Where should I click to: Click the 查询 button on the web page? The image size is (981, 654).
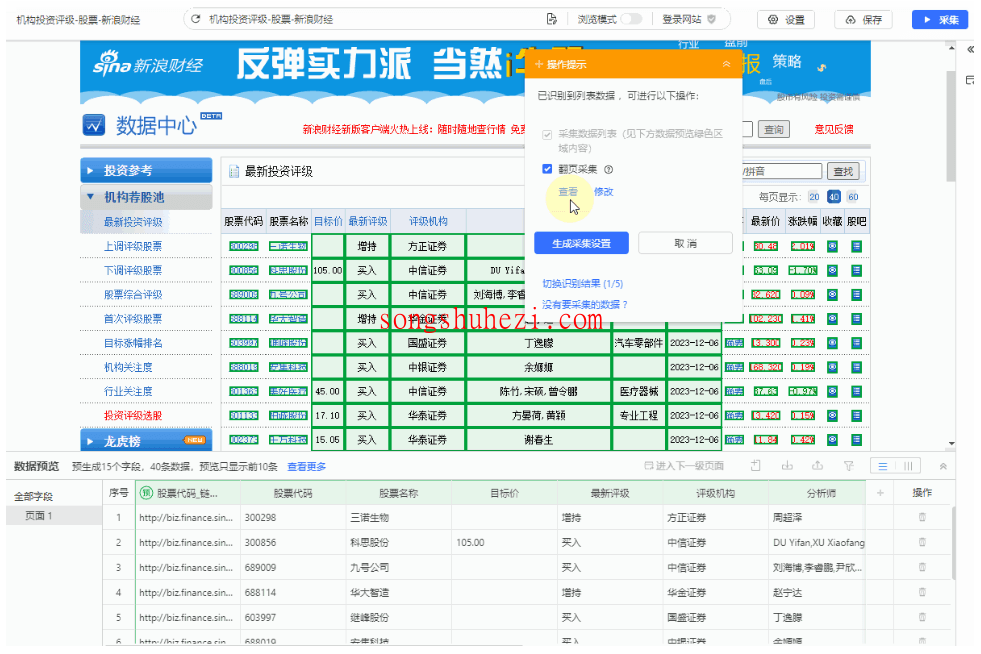point(773,130)
